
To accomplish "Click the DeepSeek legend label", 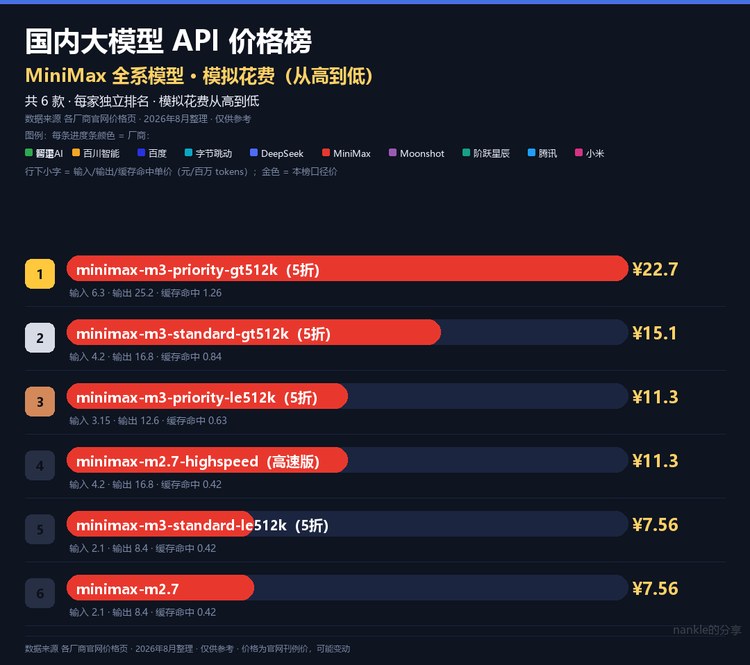I will pyautogui.click(x=282, y=154).
